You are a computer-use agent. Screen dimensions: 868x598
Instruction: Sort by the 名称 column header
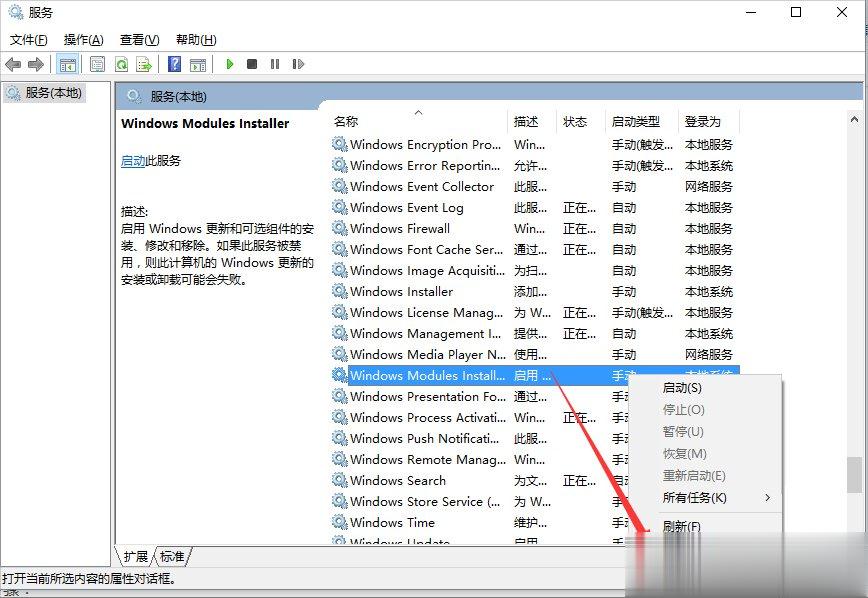point(418,121)
